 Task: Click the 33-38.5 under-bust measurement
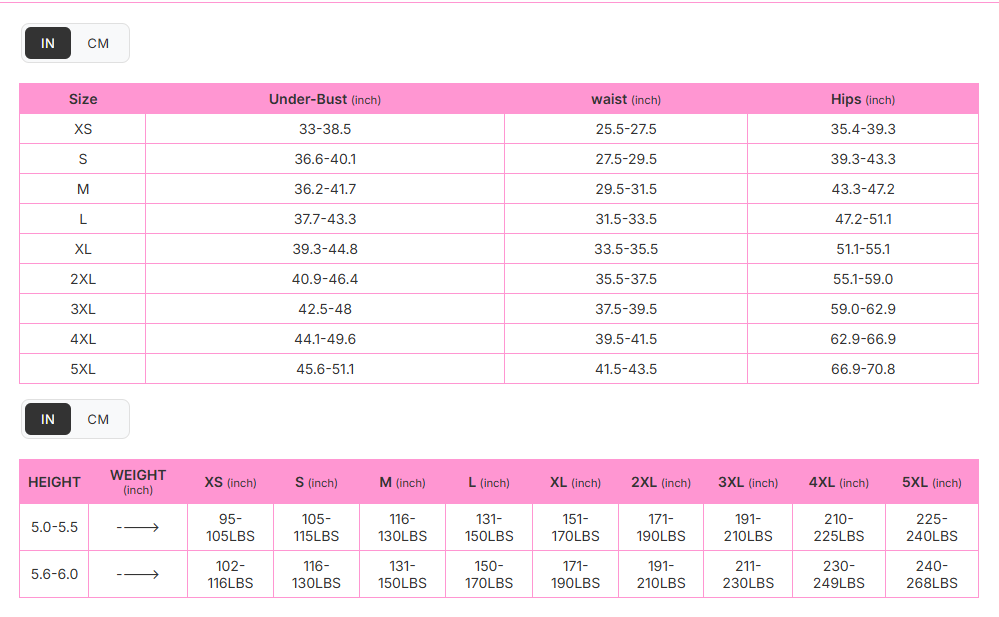324,129
